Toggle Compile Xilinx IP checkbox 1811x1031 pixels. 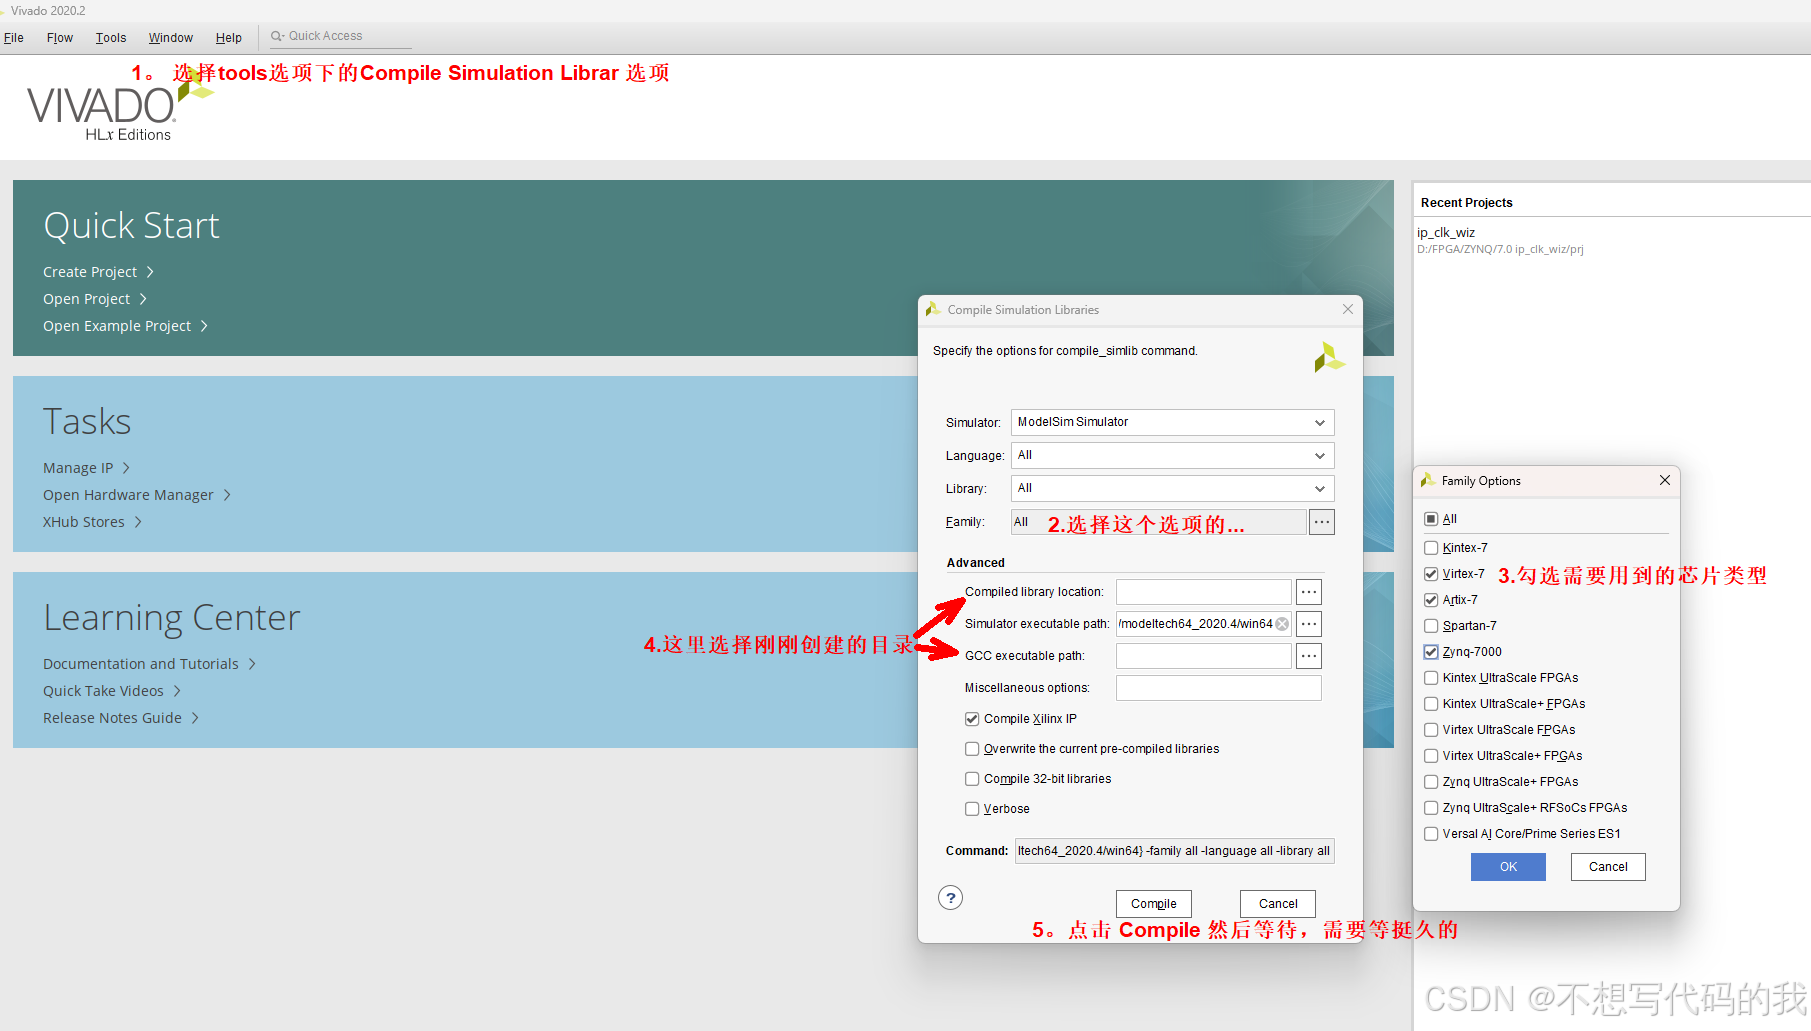point(972,719)
